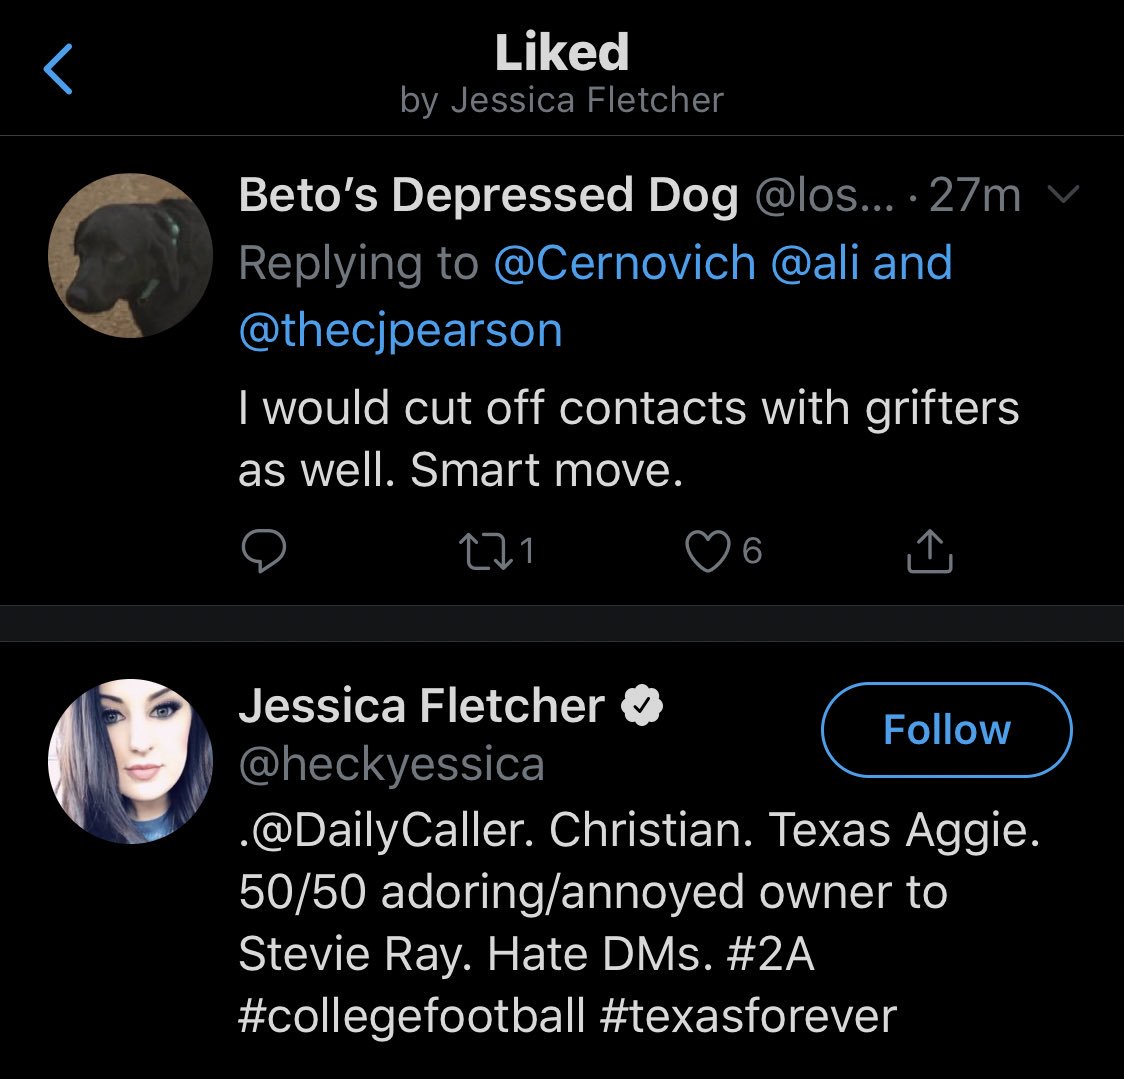Reply to Beto's Depressed Dog's tweet
Viewport: 1124px width, 1079px height.
coord(264,551)
